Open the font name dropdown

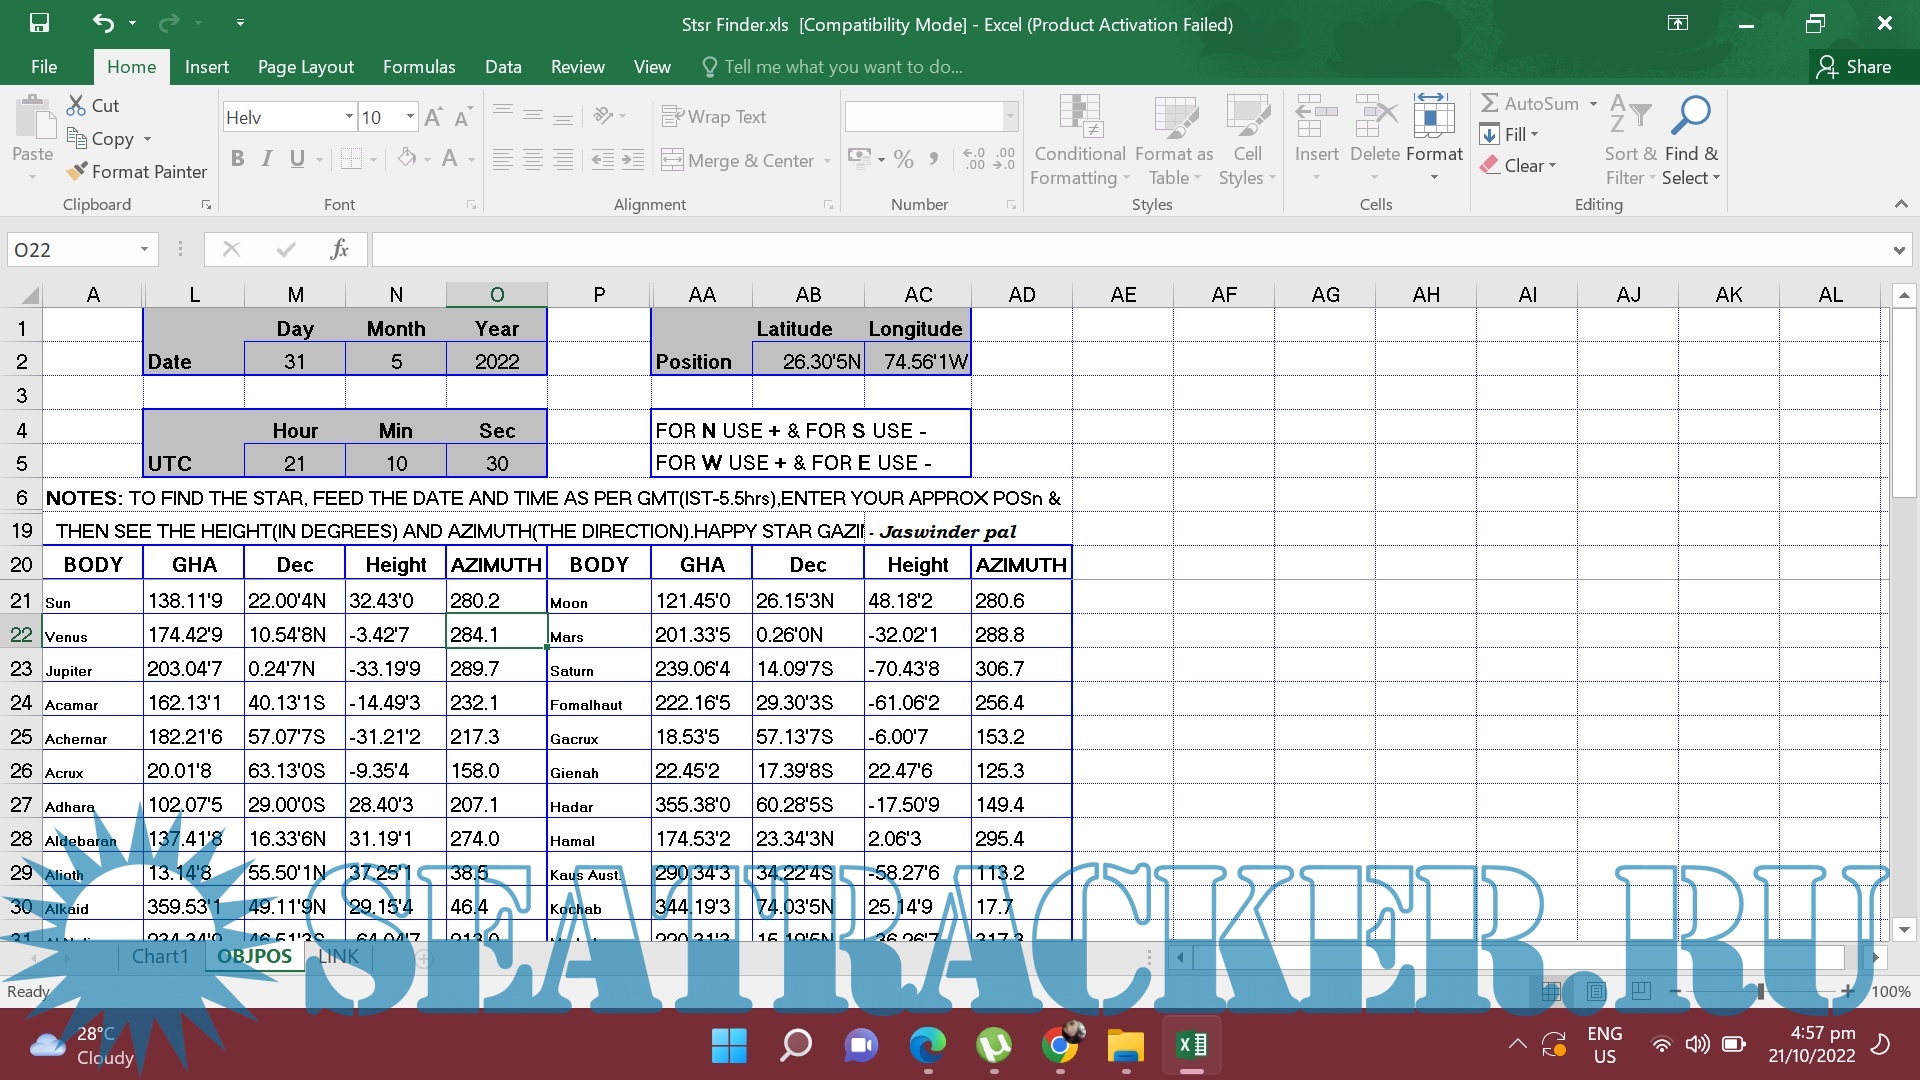(x=349, y=117)
